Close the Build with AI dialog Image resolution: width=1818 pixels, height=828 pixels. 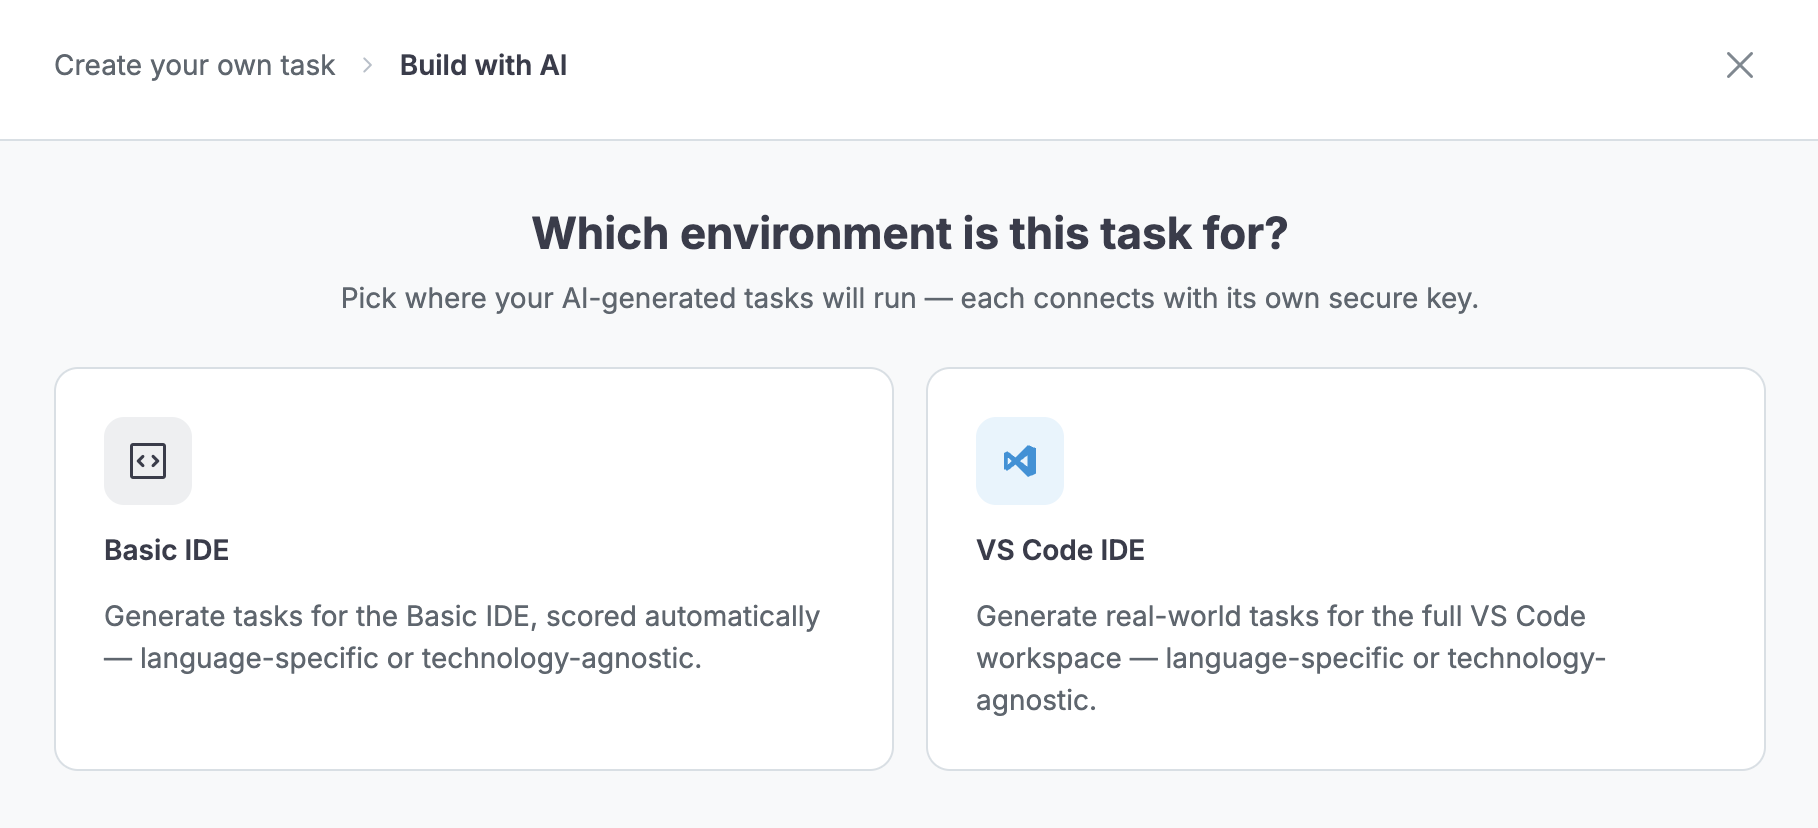[x=1740, y=65]
